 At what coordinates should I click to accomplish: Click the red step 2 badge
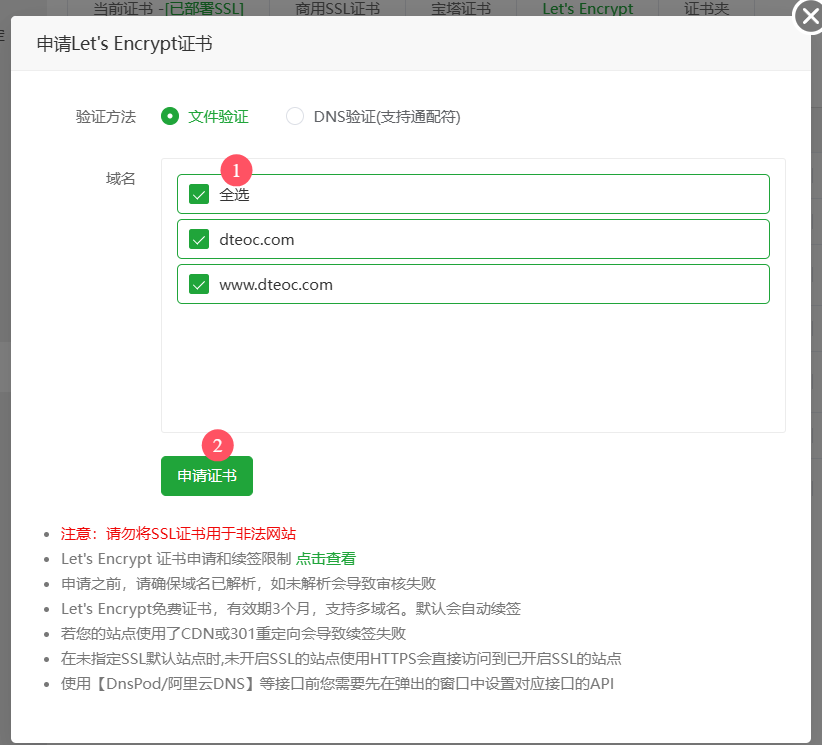point(218,444)
